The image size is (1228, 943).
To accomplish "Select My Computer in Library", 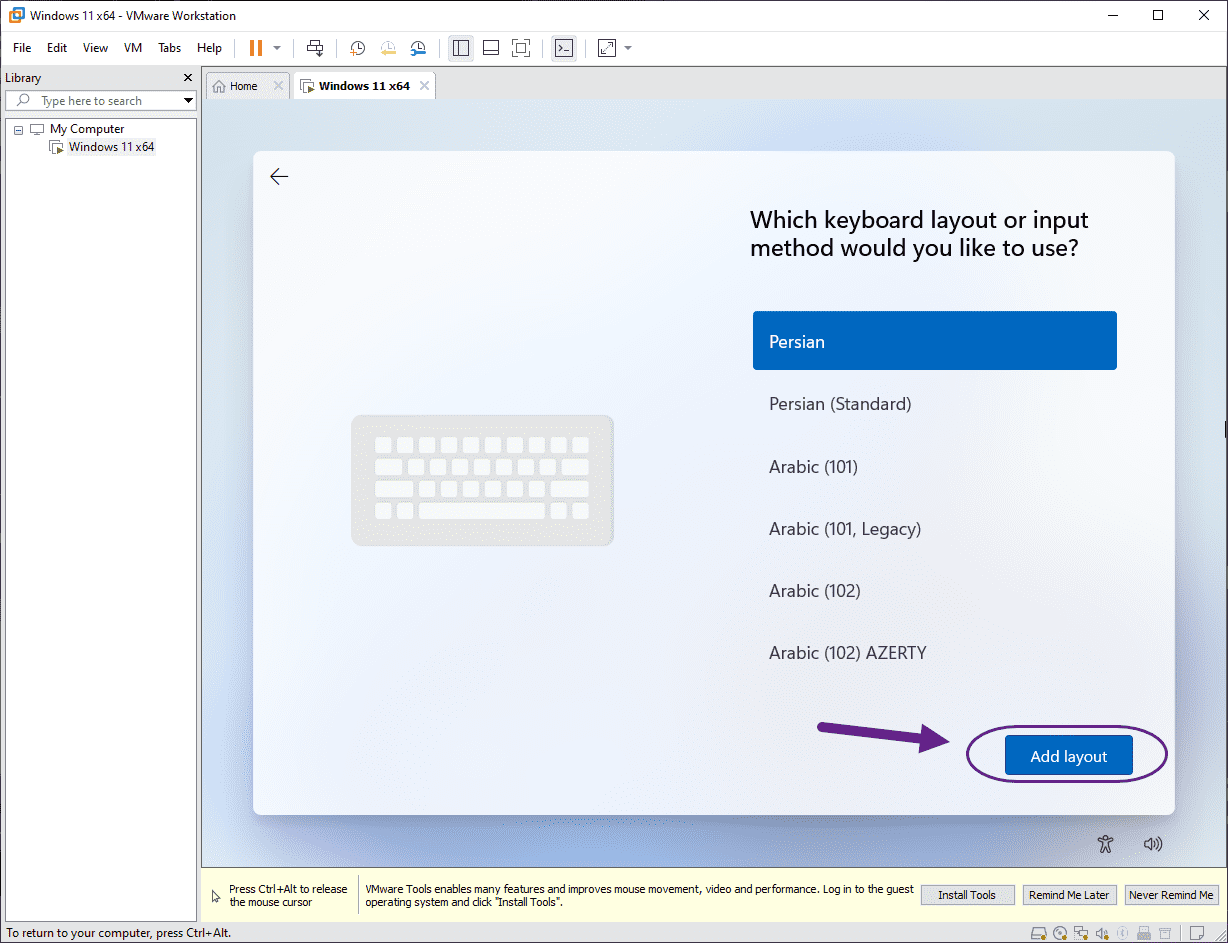I will tap(87, 129).
